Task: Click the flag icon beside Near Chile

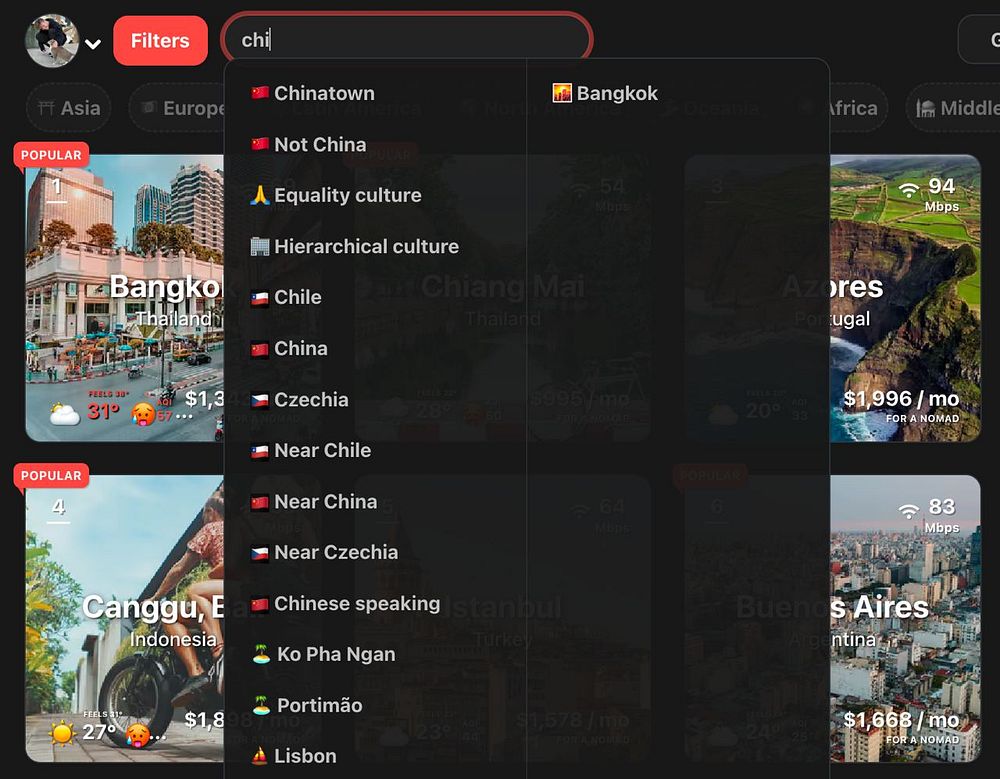Action: pyautogui.click(x=260, y=451)
